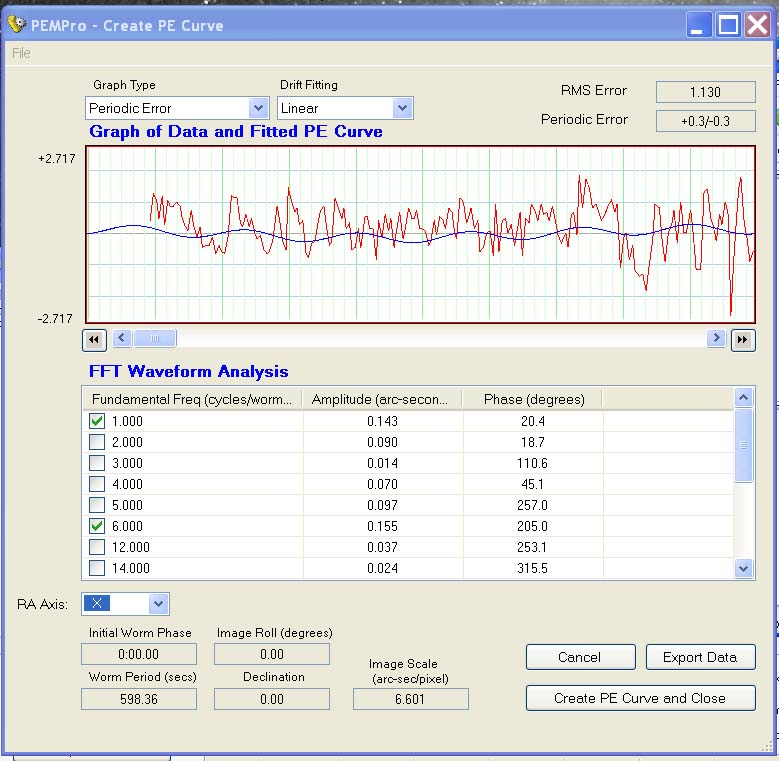Click amplitude value 0.037

(383, 547)
